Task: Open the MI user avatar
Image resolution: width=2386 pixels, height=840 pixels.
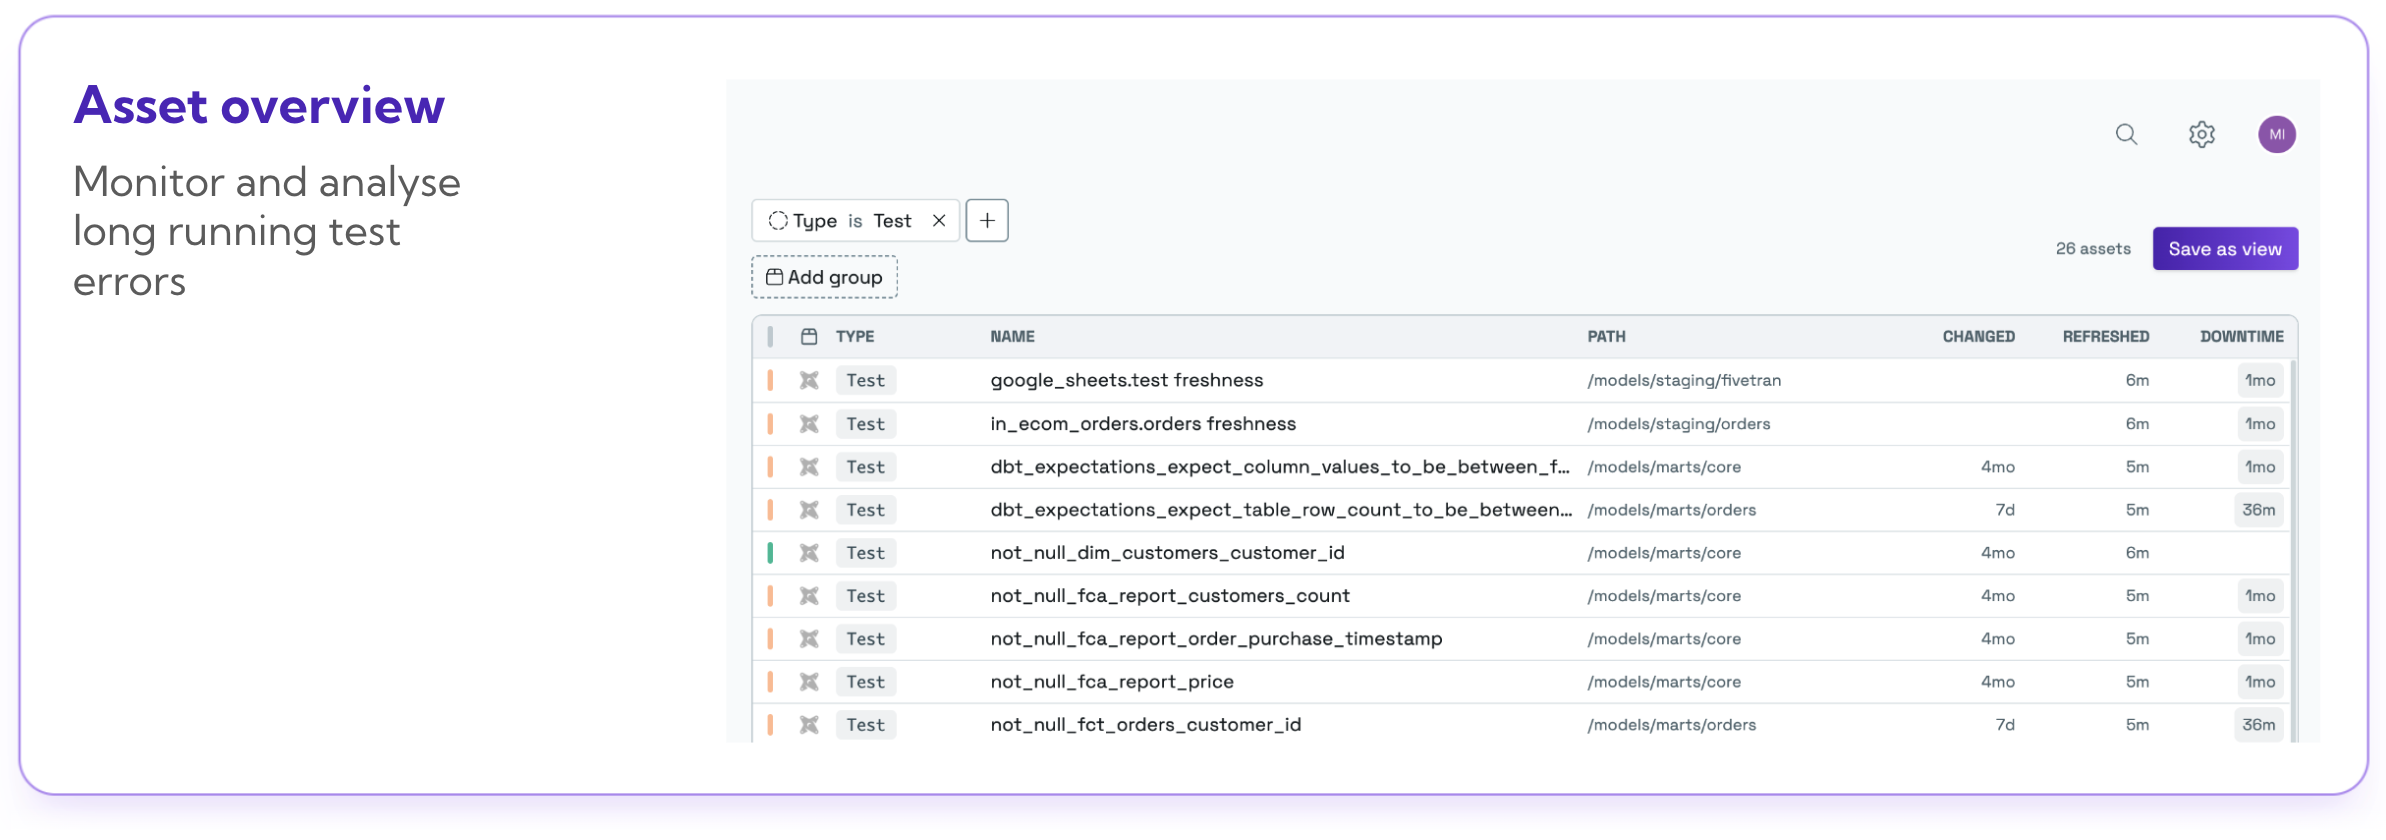Action: click(2276, 135)
